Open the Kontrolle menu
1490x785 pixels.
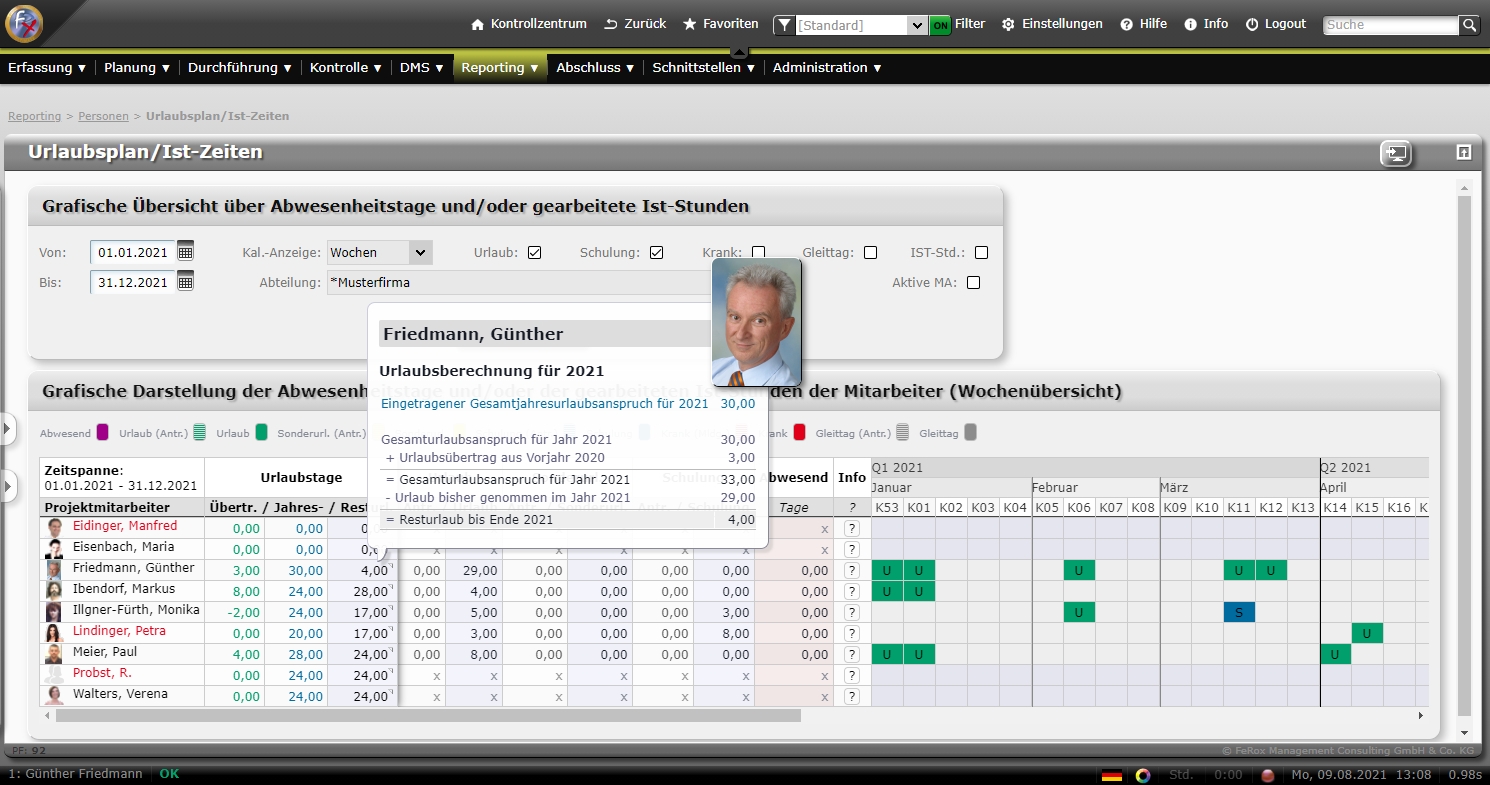click(346, 68)
